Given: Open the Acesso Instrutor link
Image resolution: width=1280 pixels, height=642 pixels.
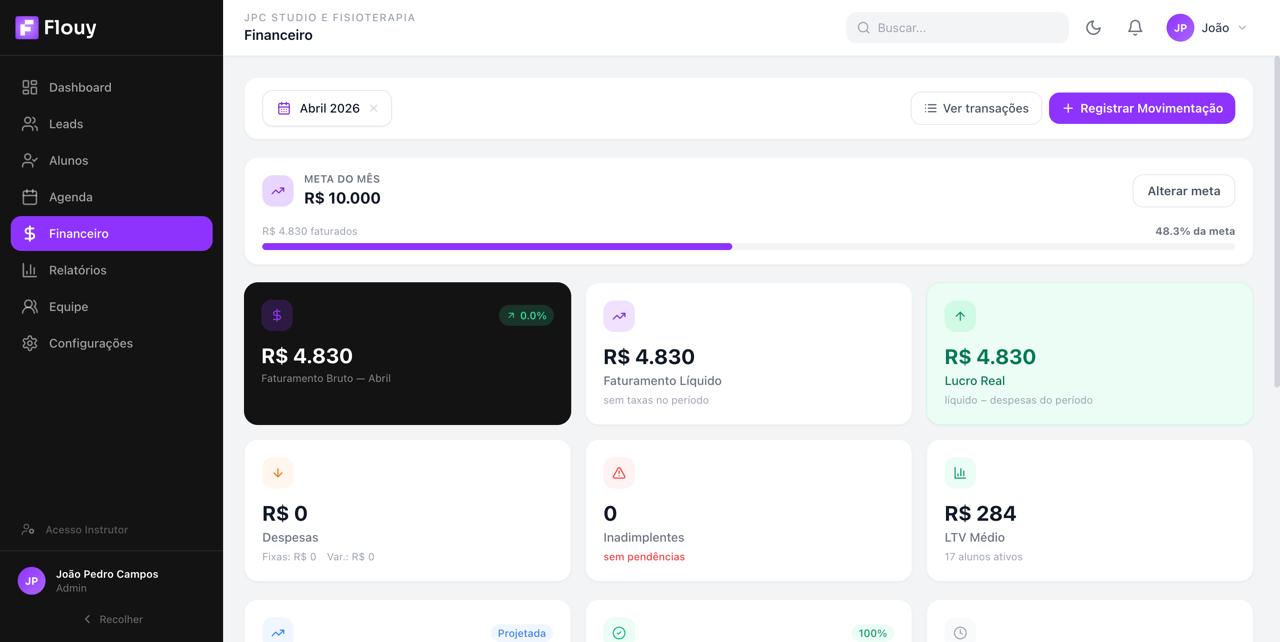Looking at the screenshot, I should (x=75, y=529).
